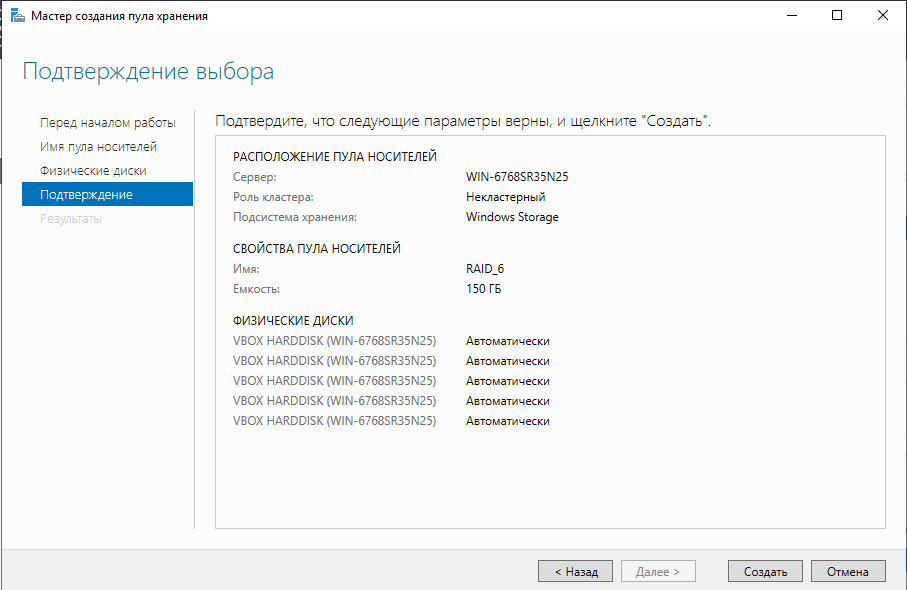Click the "Подтверждение выбора" page heading

pos(148,72)
